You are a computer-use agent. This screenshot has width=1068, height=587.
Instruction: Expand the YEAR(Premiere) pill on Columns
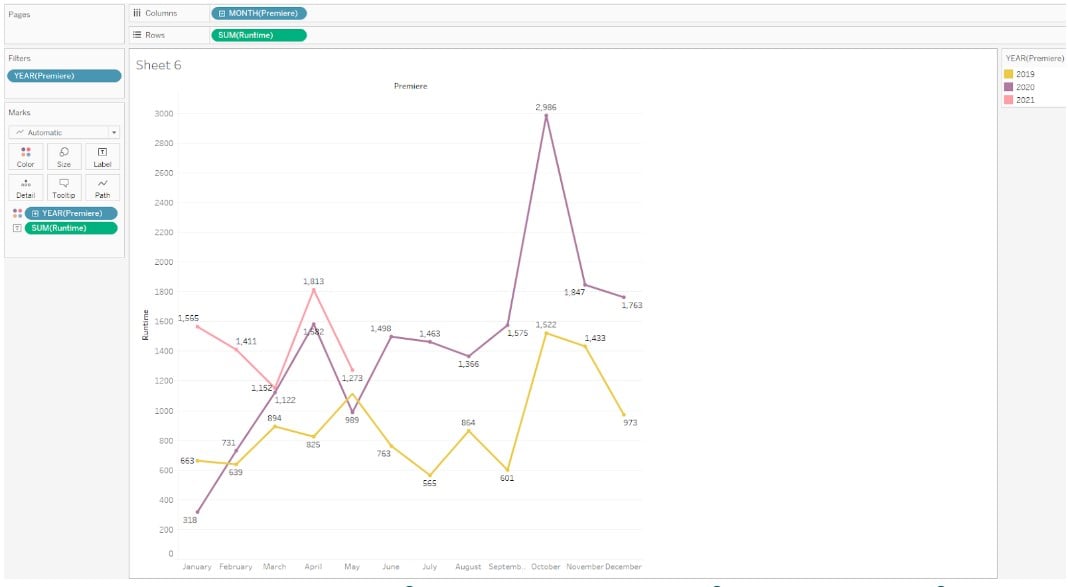(220, 12)
